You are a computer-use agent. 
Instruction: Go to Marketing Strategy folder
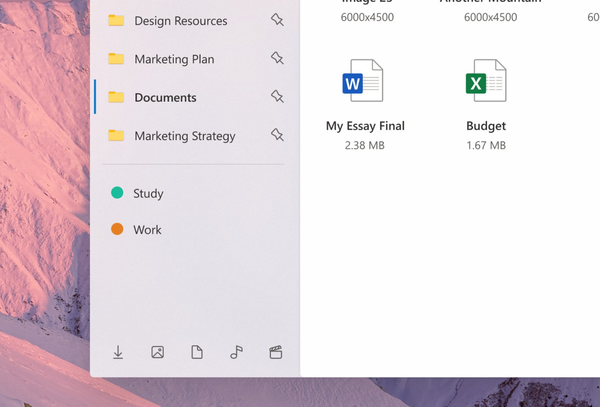point(184,136)
